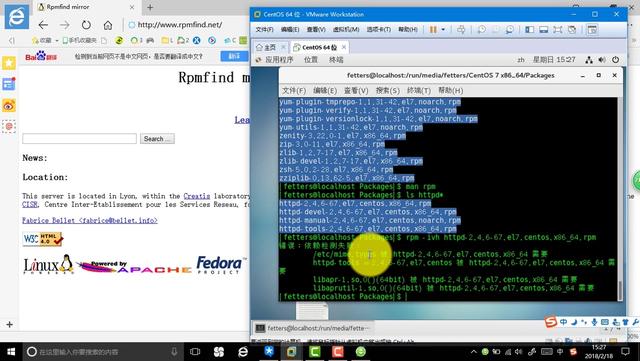Screen dimensions: 640x361
Task: Open CentOS power menu icon
Action: tap(615, 60)
